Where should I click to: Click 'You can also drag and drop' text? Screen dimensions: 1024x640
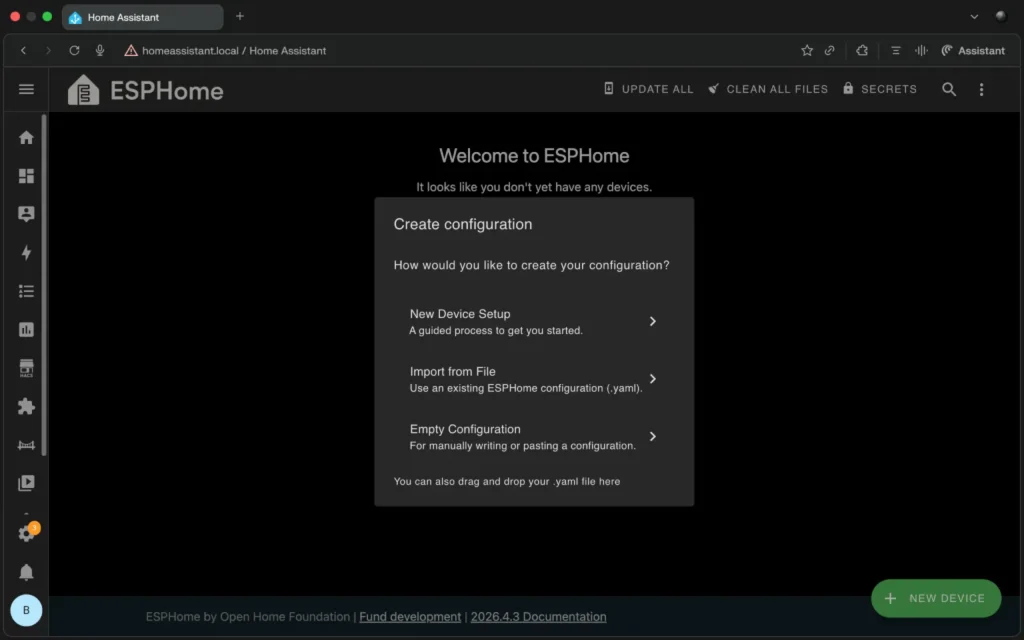tap(507, 481)
